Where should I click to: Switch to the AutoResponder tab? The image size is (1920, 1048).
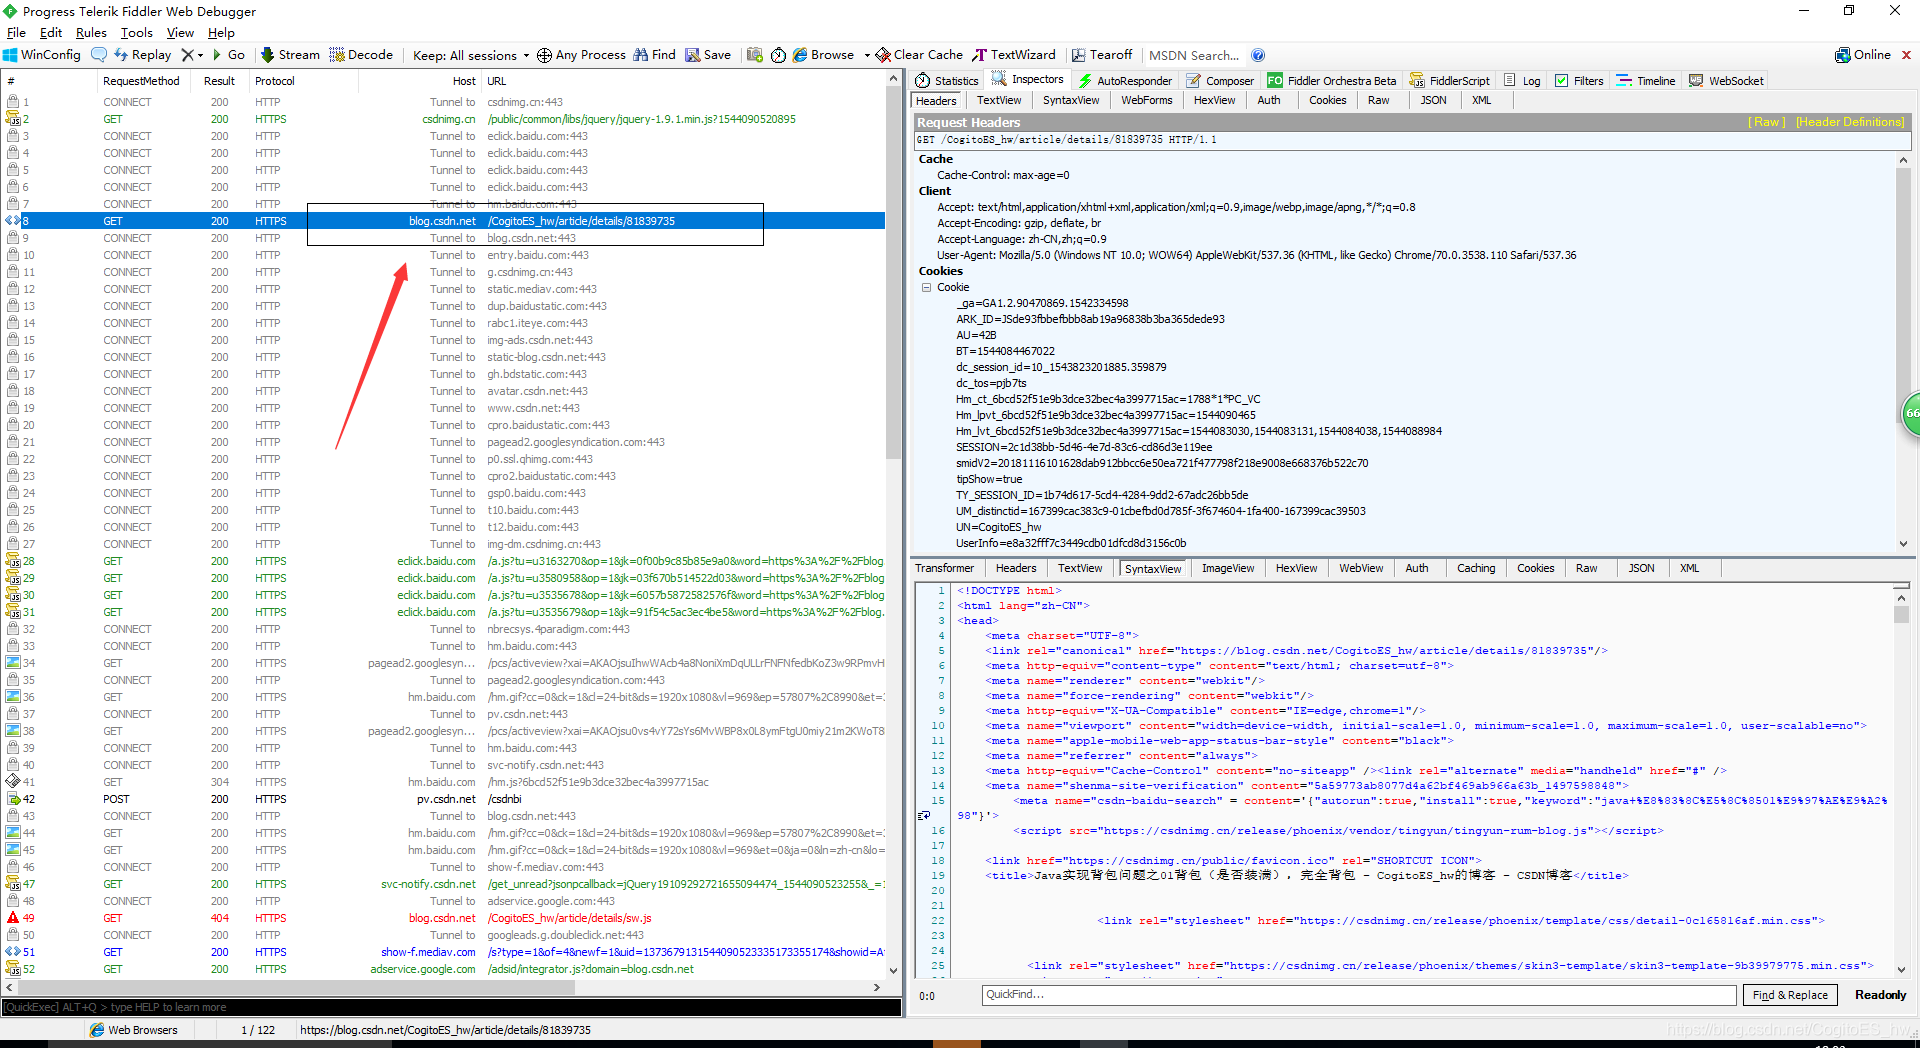[x=1125, y=81]
